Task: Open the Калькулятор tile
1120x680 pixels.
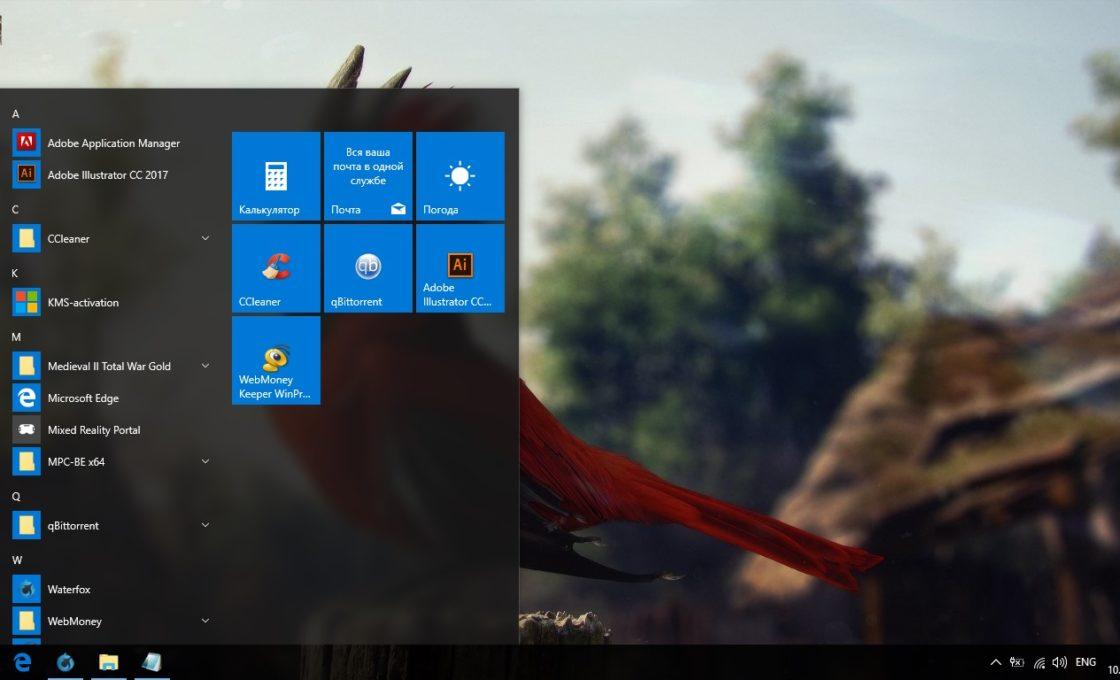Action: coord(276,176)
